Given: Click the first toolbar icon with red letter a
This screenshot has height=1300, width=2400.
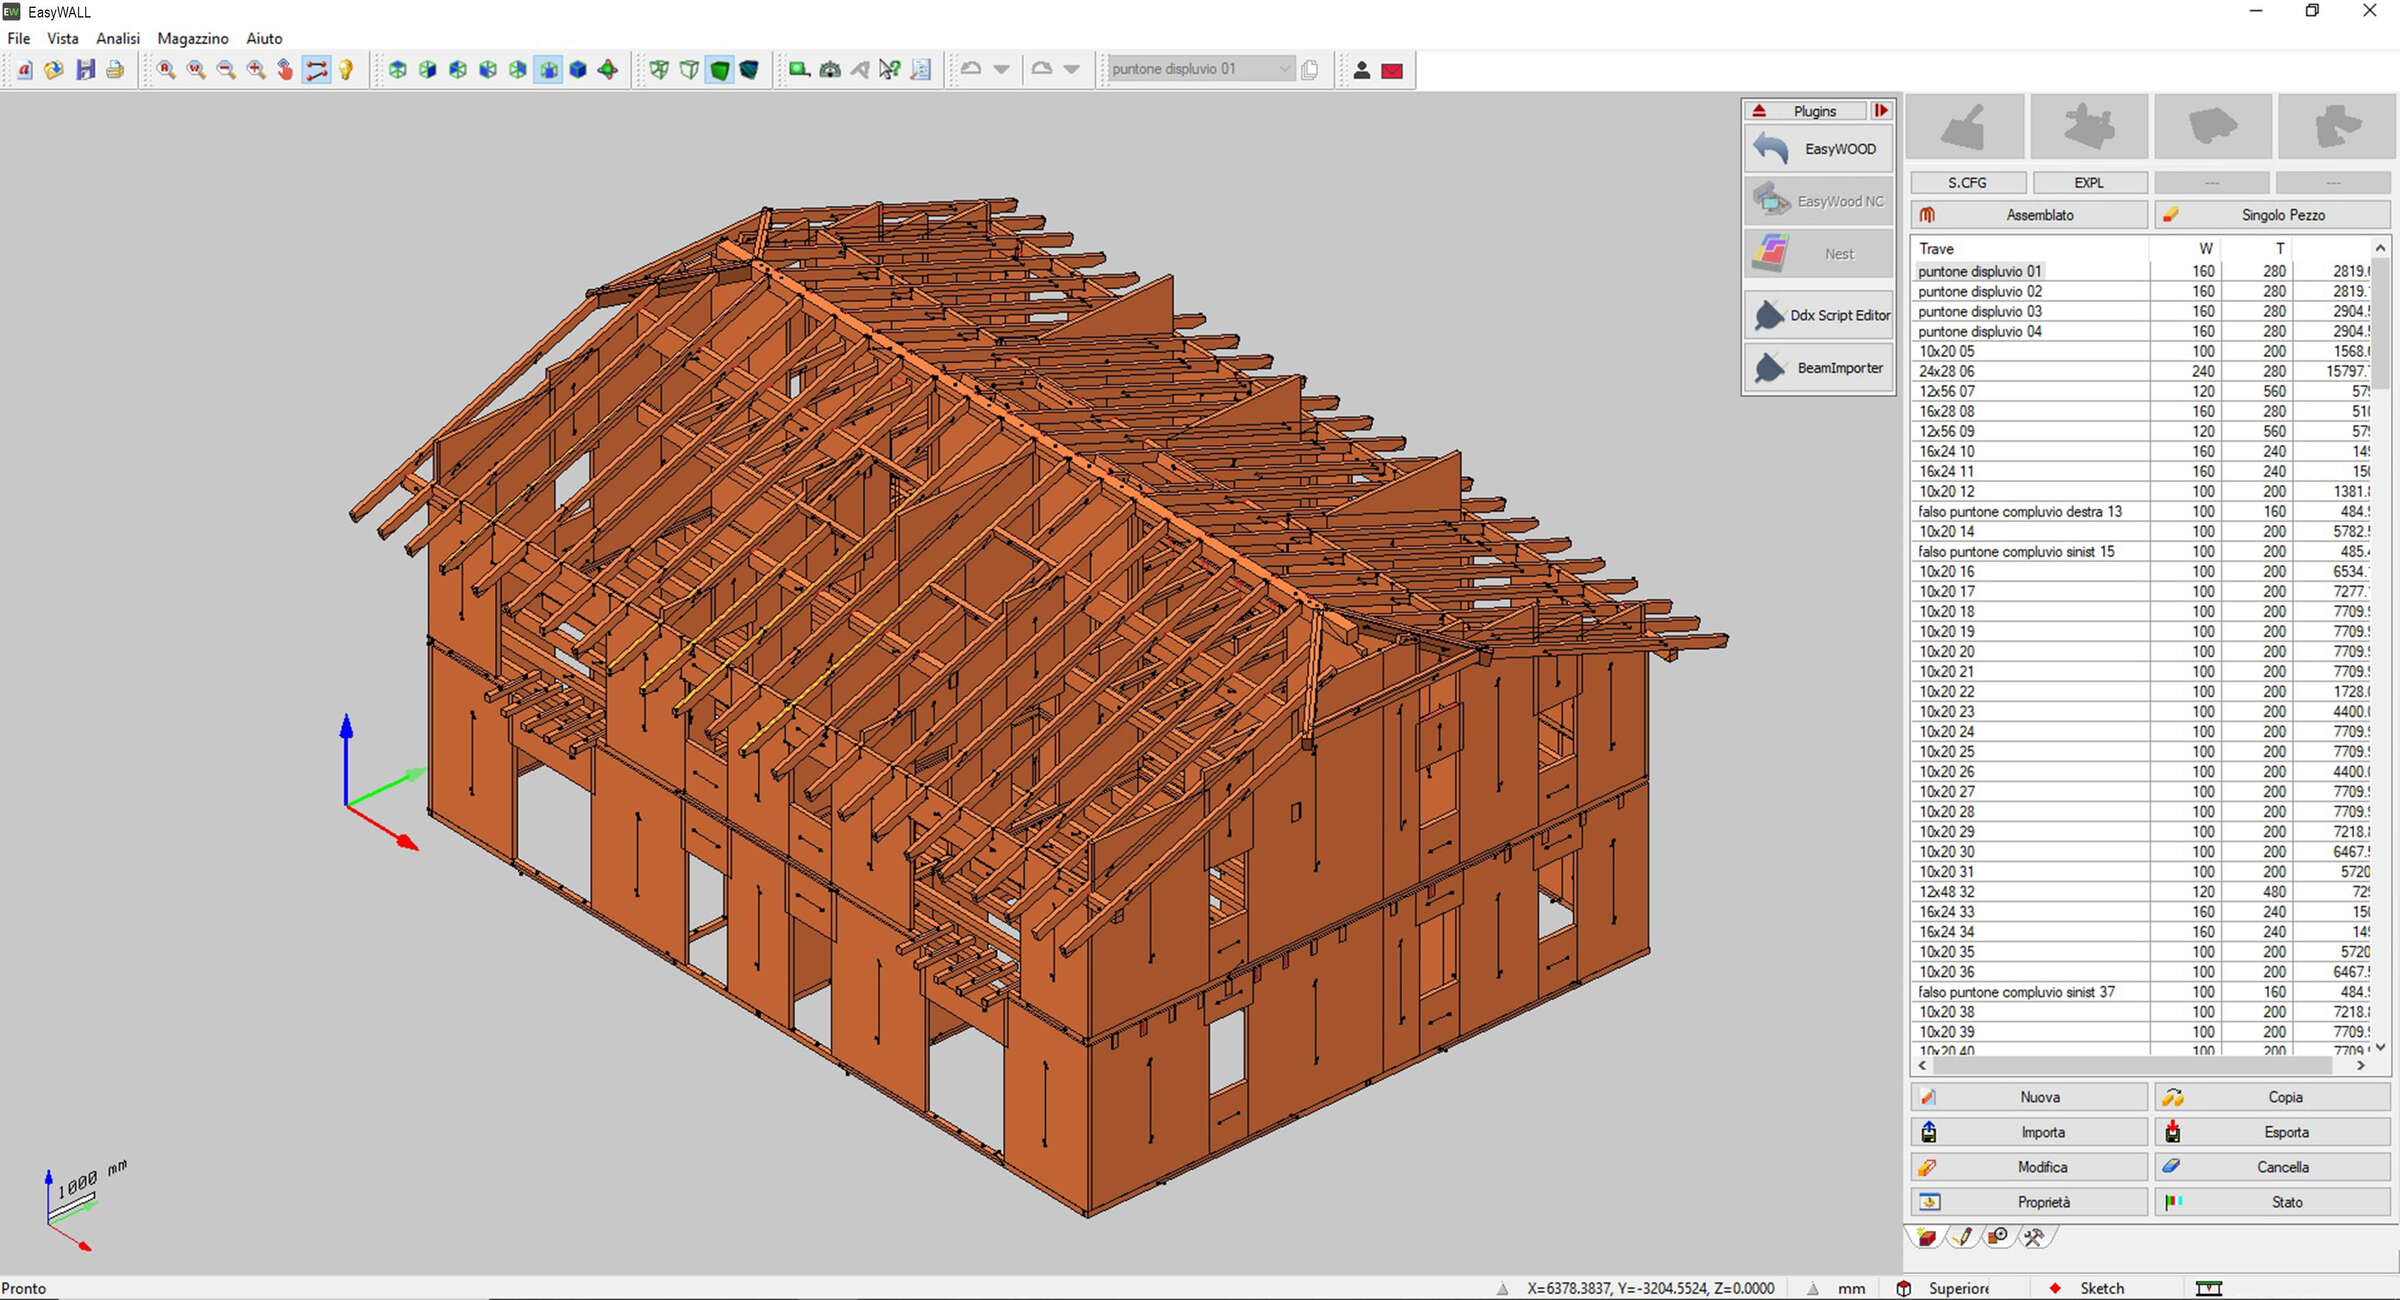Looking at the screenshot, I should coord(25,70).
